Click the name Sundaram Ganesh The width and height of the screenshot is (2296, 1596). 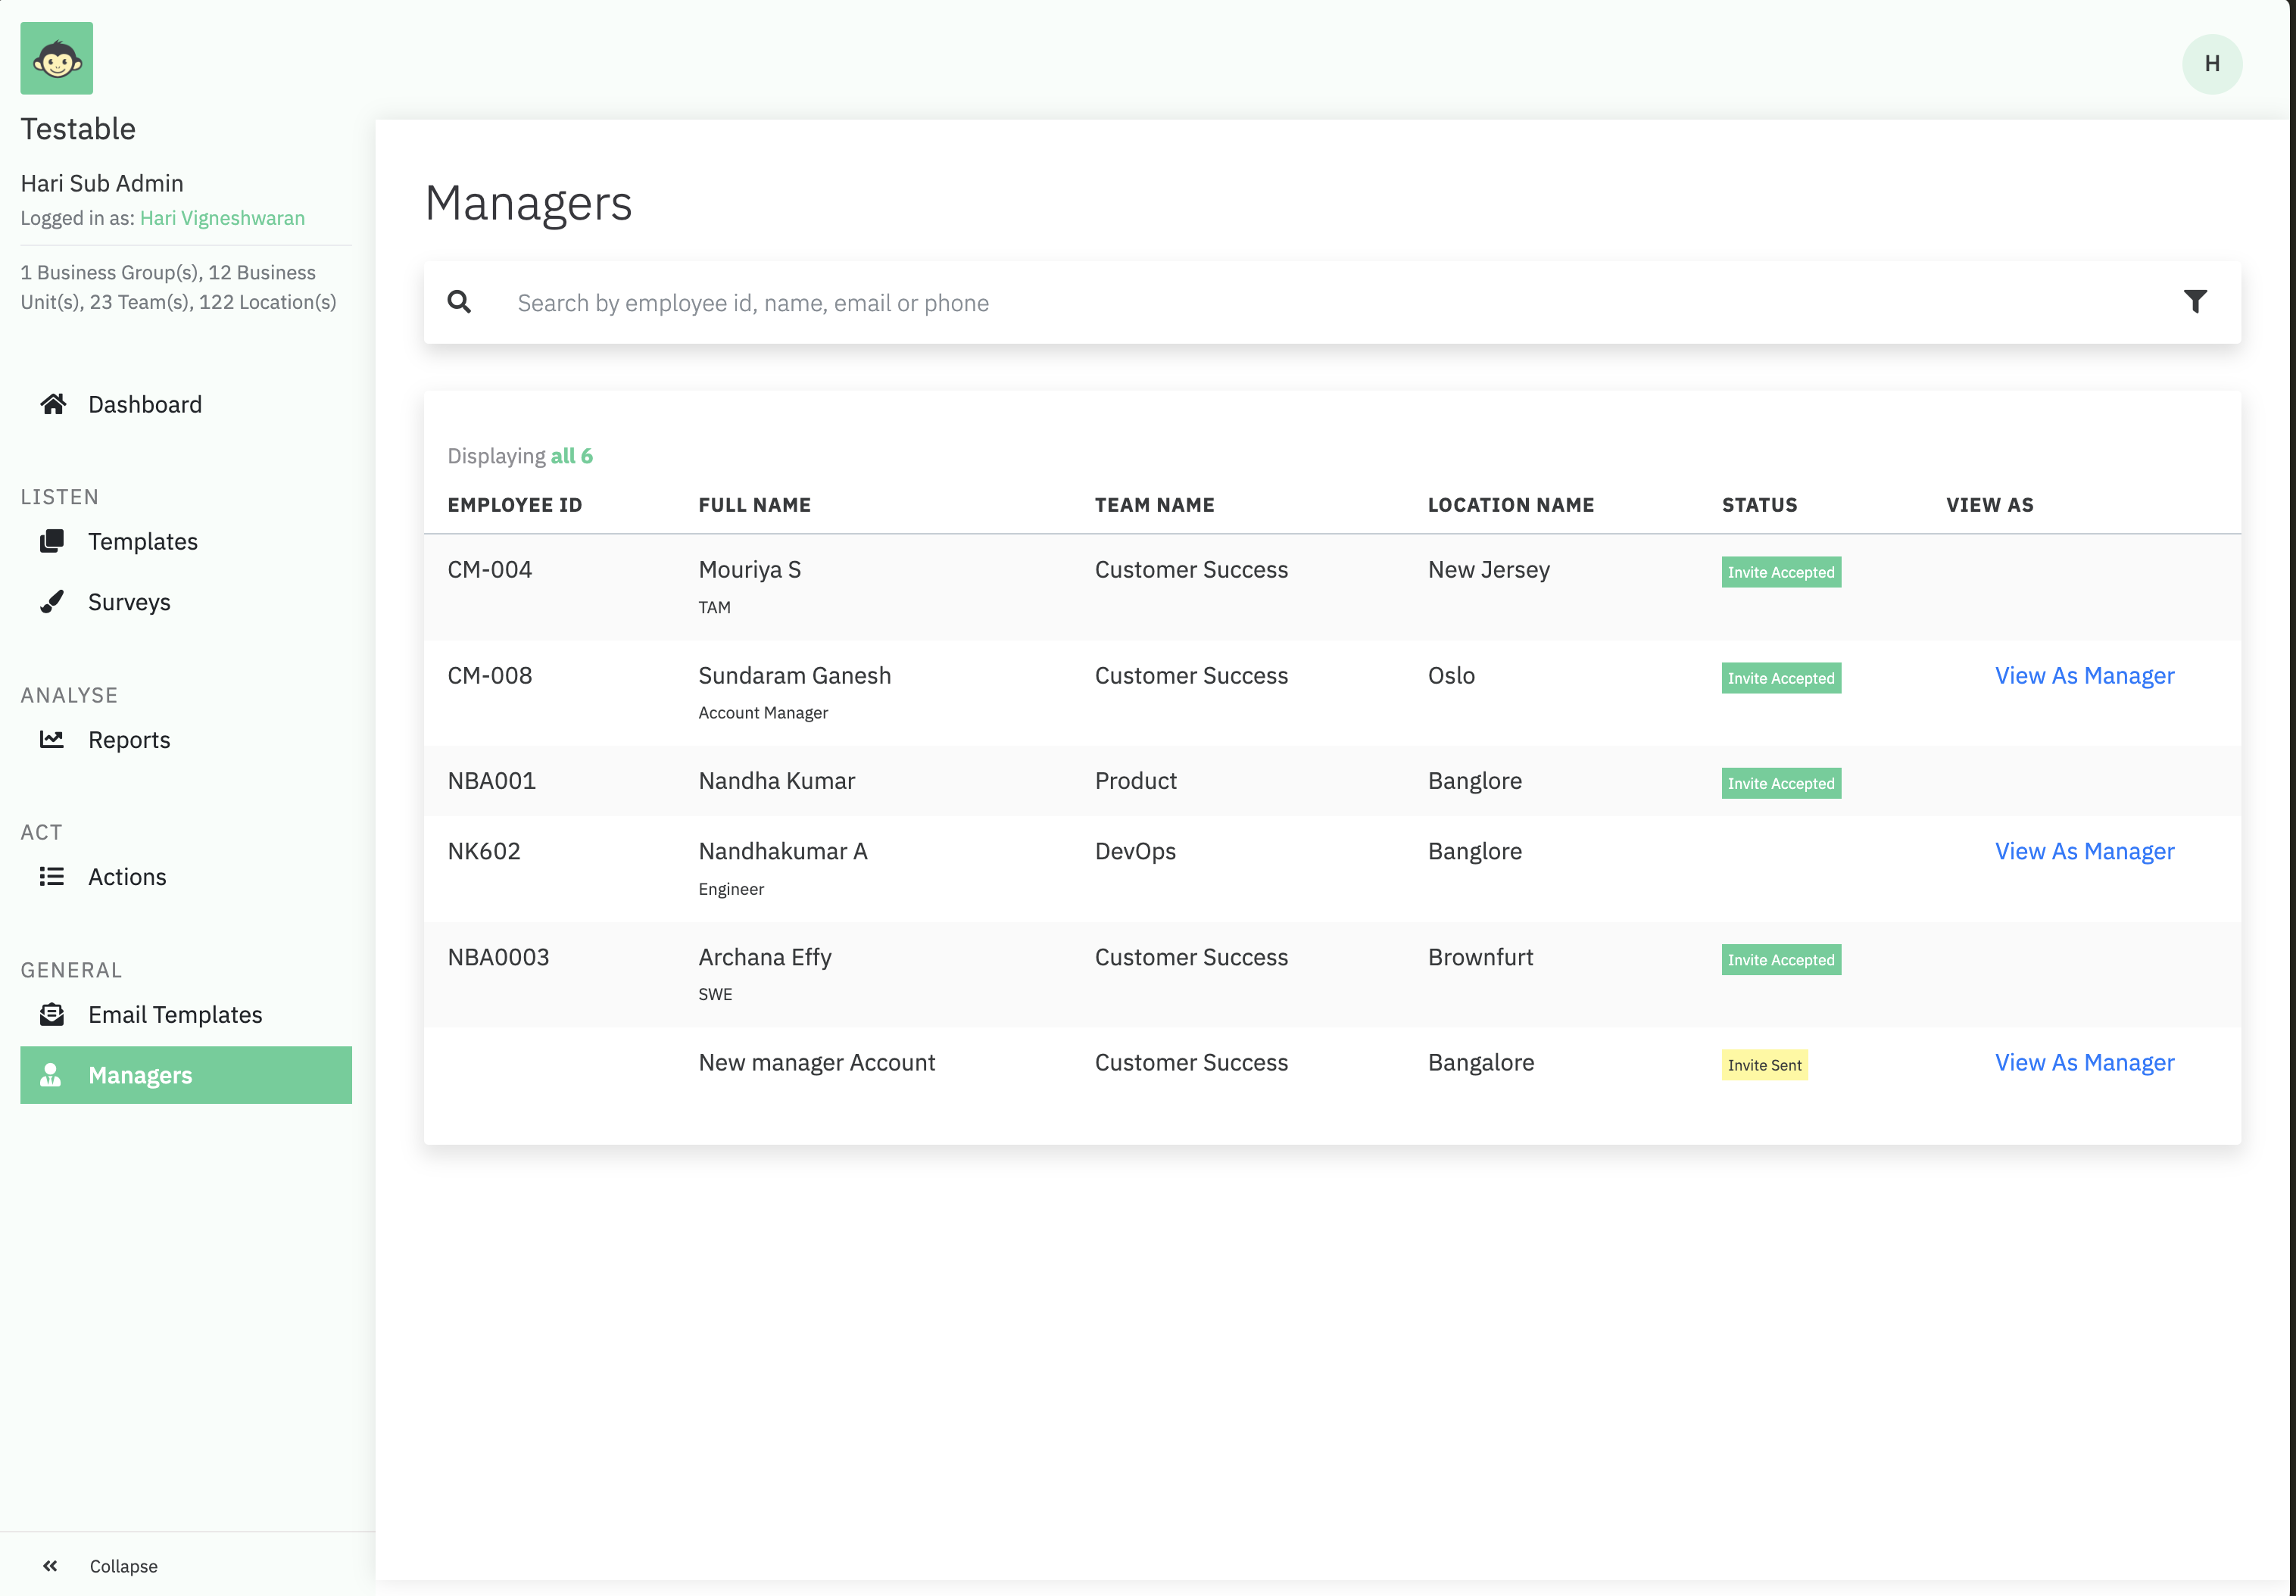point(794,676)
